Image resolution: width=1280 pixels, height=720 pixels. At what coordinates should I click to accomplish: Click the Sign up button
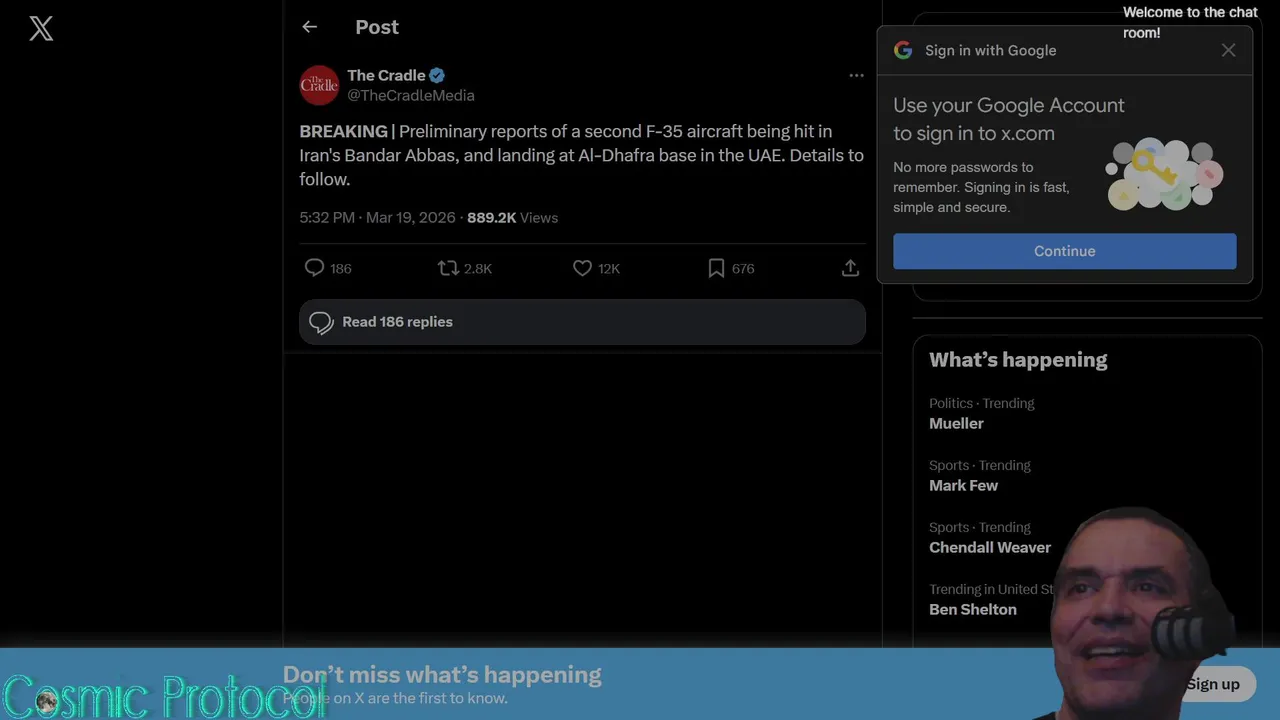[1213, 684]
